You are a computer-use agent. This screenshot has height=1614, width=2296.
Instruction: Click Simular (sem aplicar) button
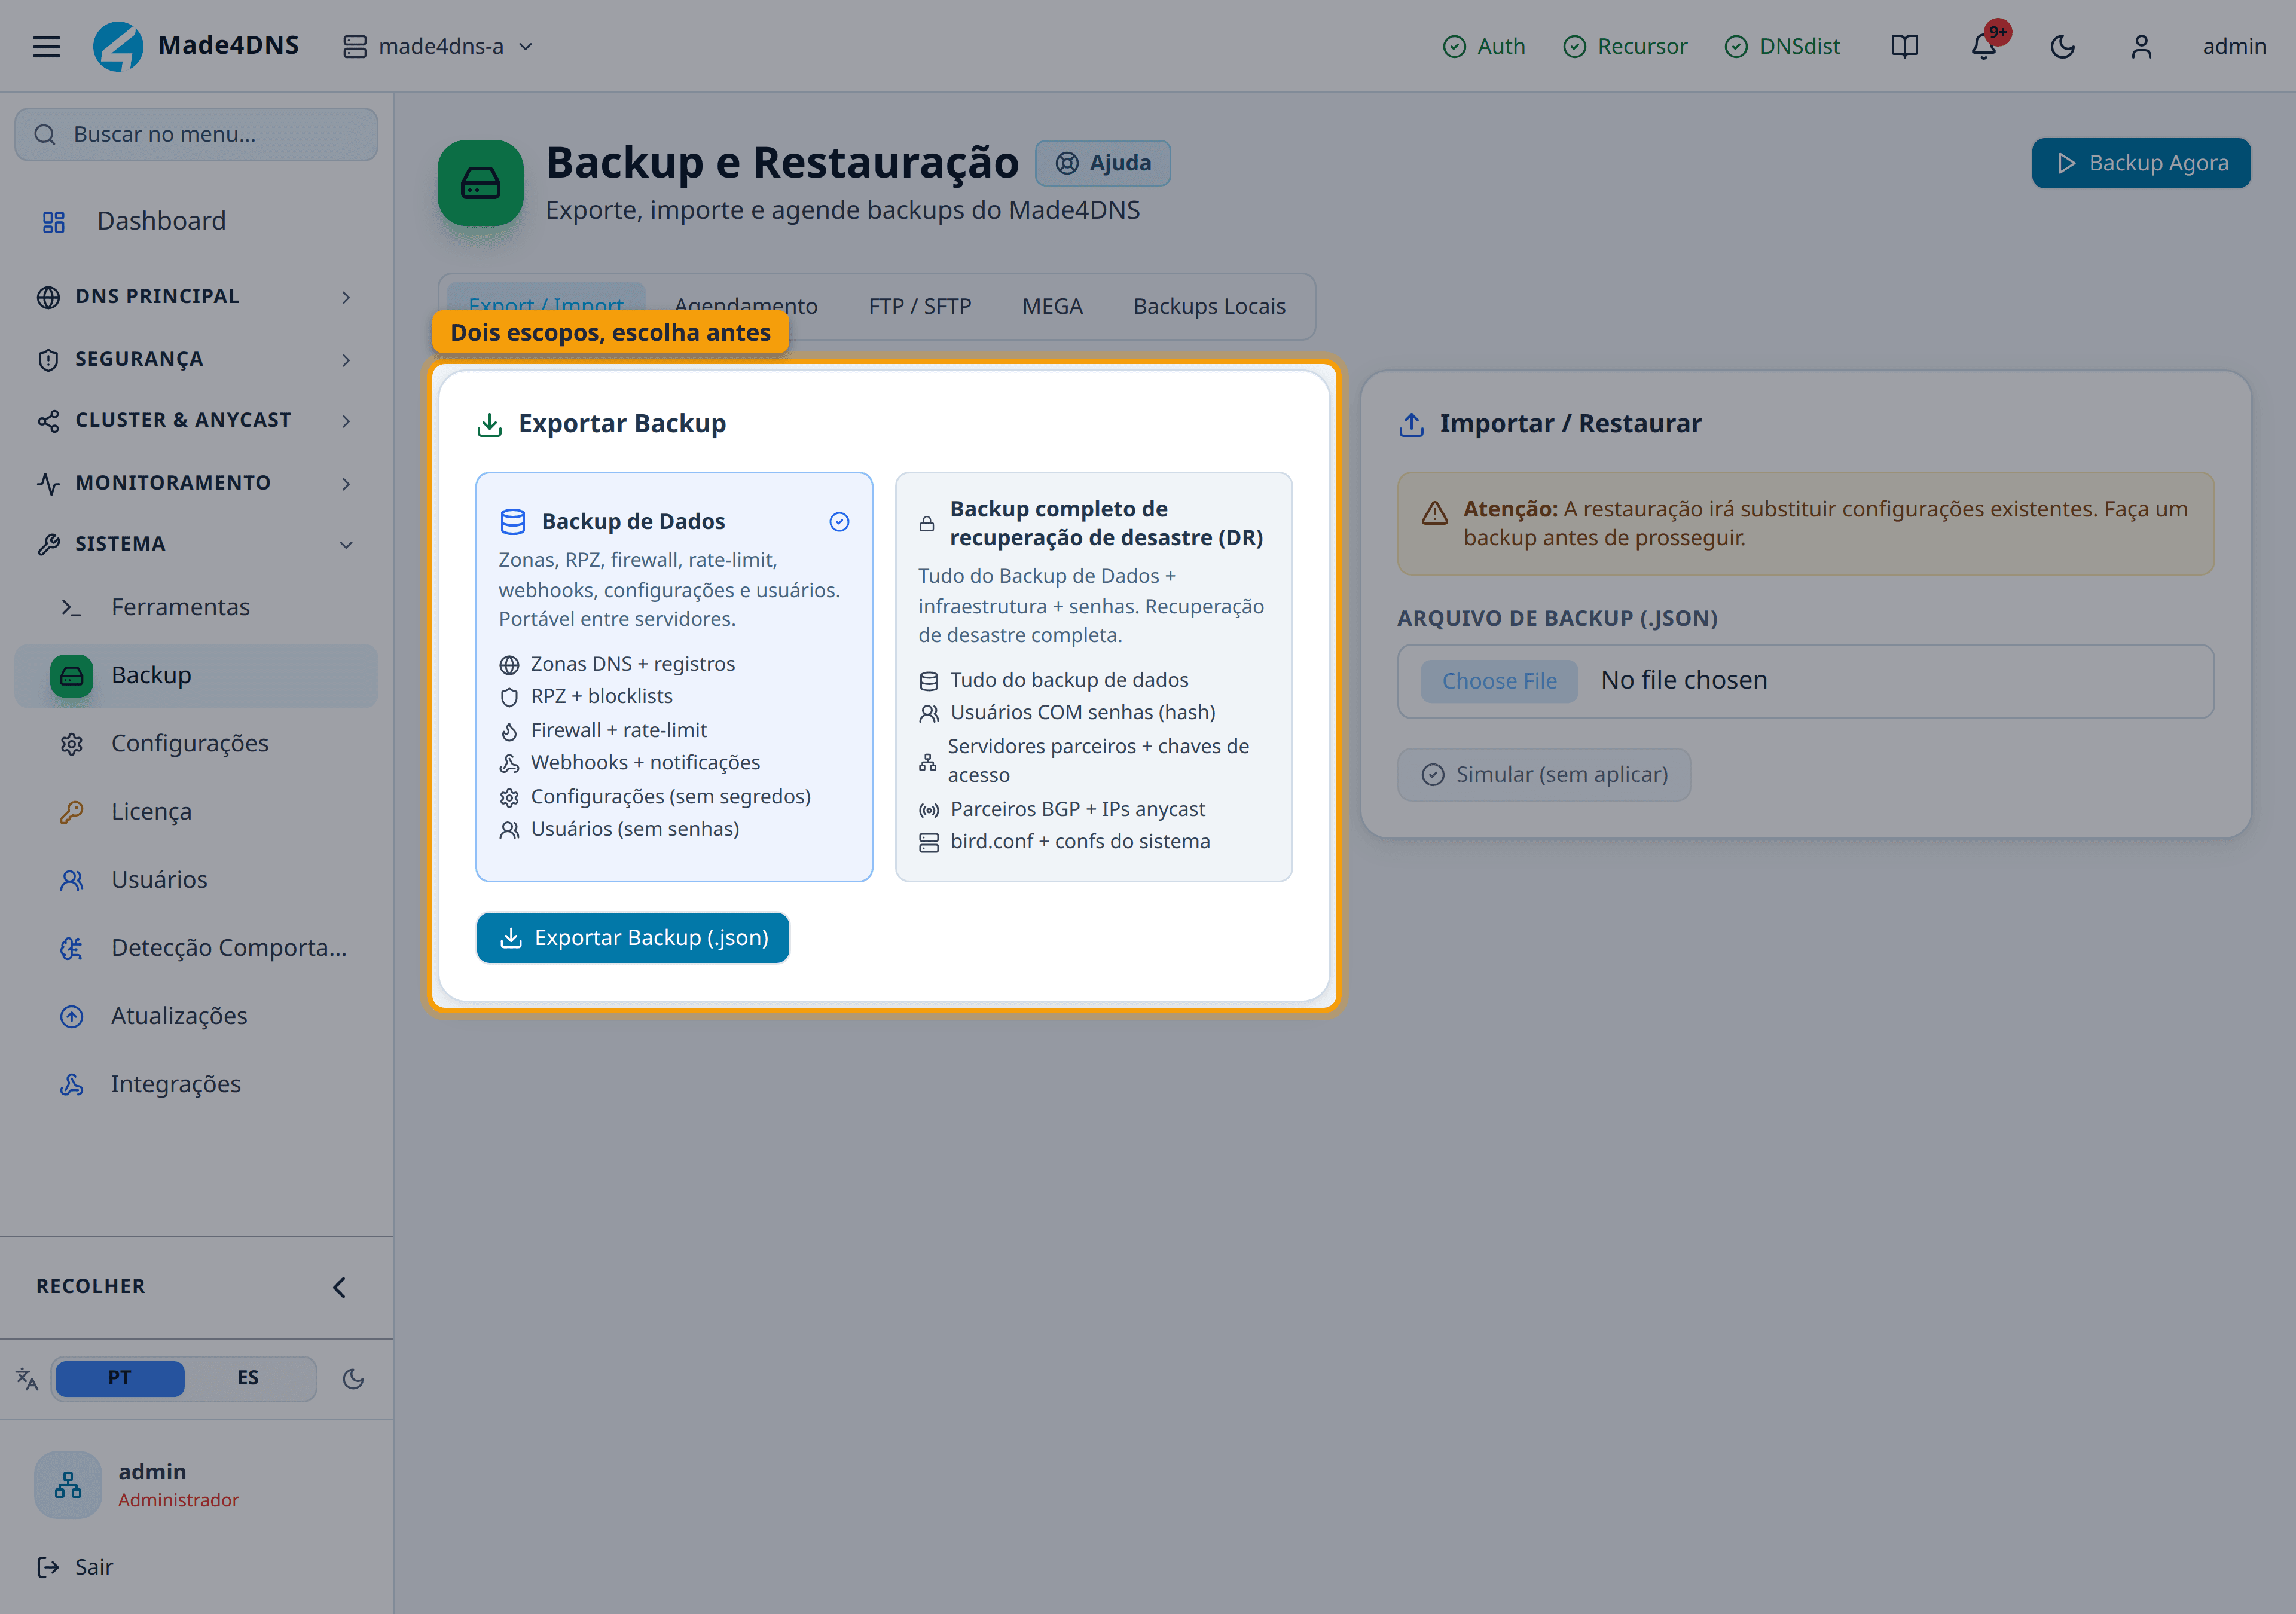[x=1544, y=775]
